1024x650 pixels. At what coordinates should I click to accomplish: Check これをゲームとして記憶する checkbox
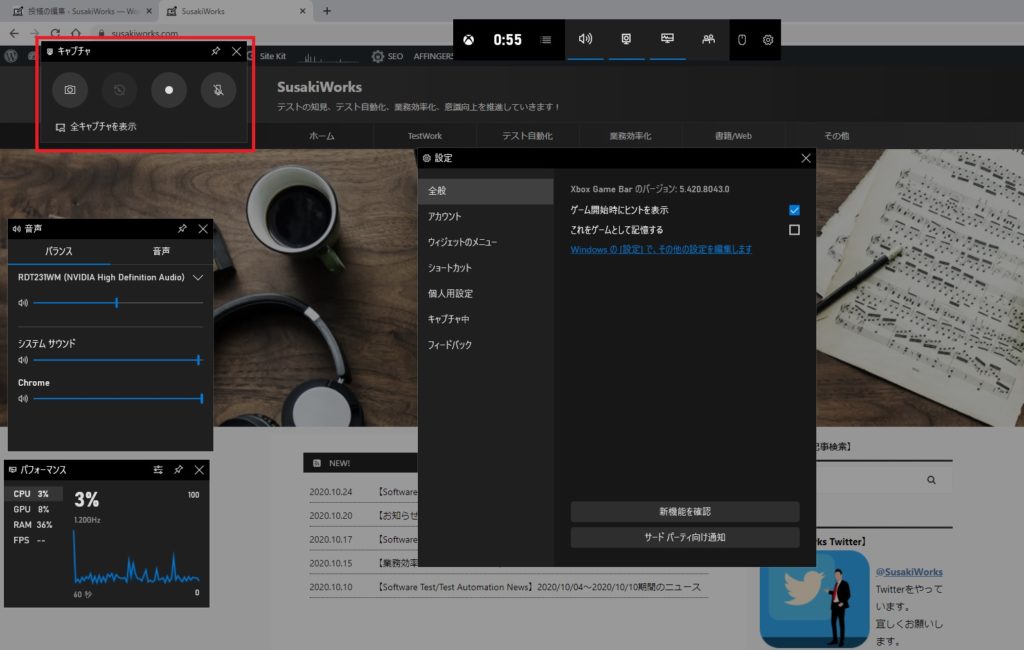tap(794, 230)
